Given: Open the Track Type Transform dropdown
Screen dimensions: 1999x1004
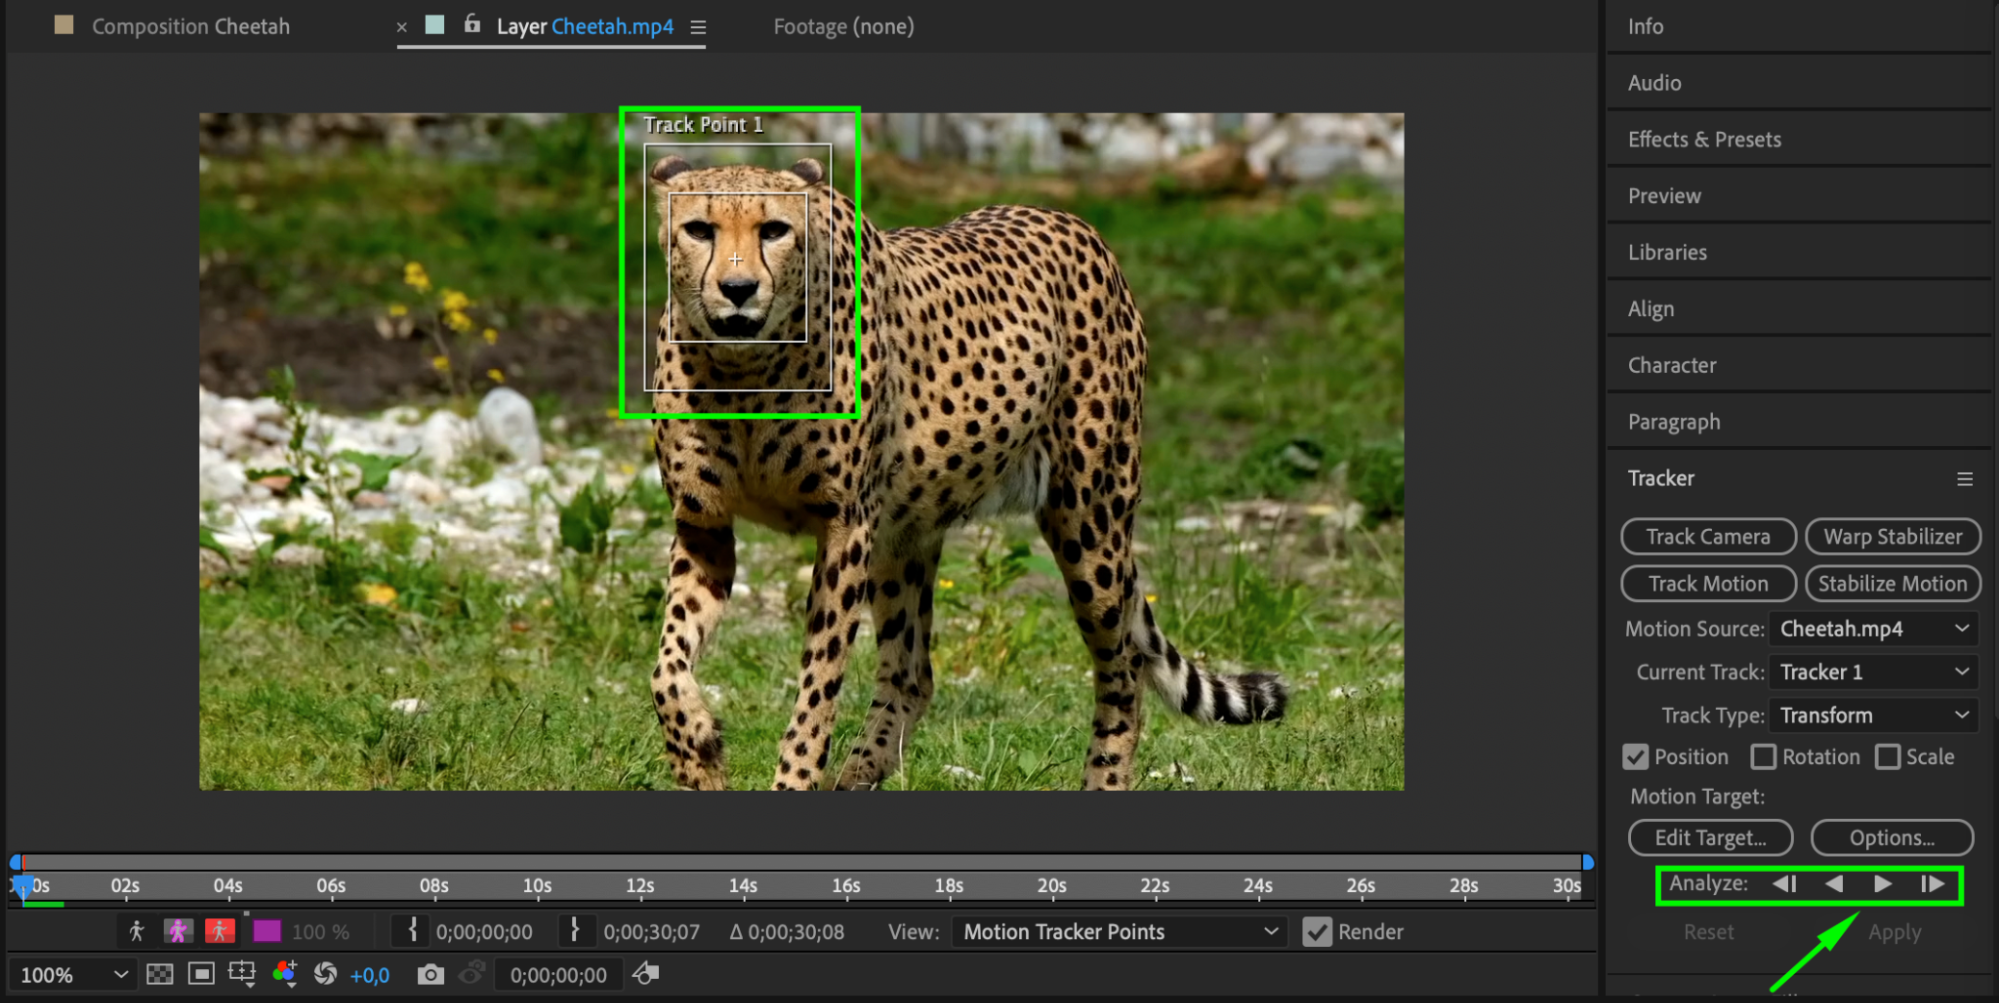Looking at the screenshot, I should [x=1873, y=716].
